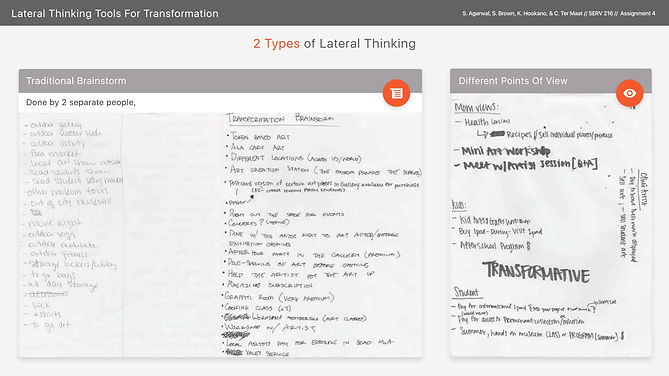Select the 'Different Points Of View' card header
The image size is (669, 376).
coord(550,81)
